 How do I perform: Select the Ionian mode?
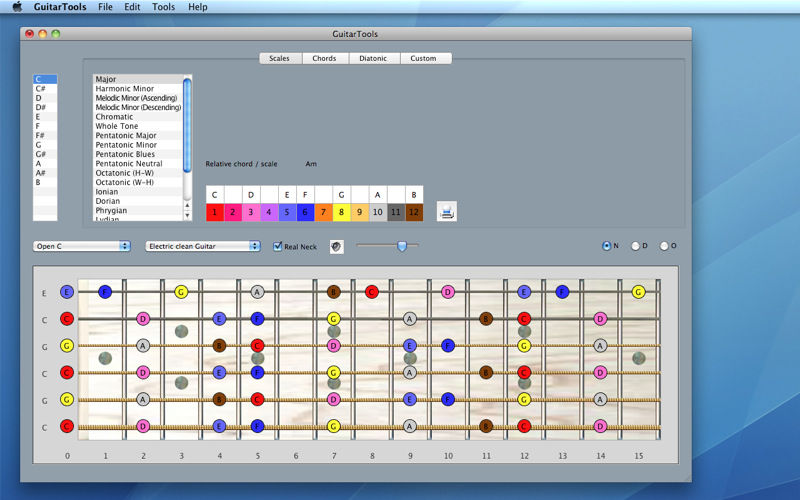pyautogui.click(x=138, y=192)
